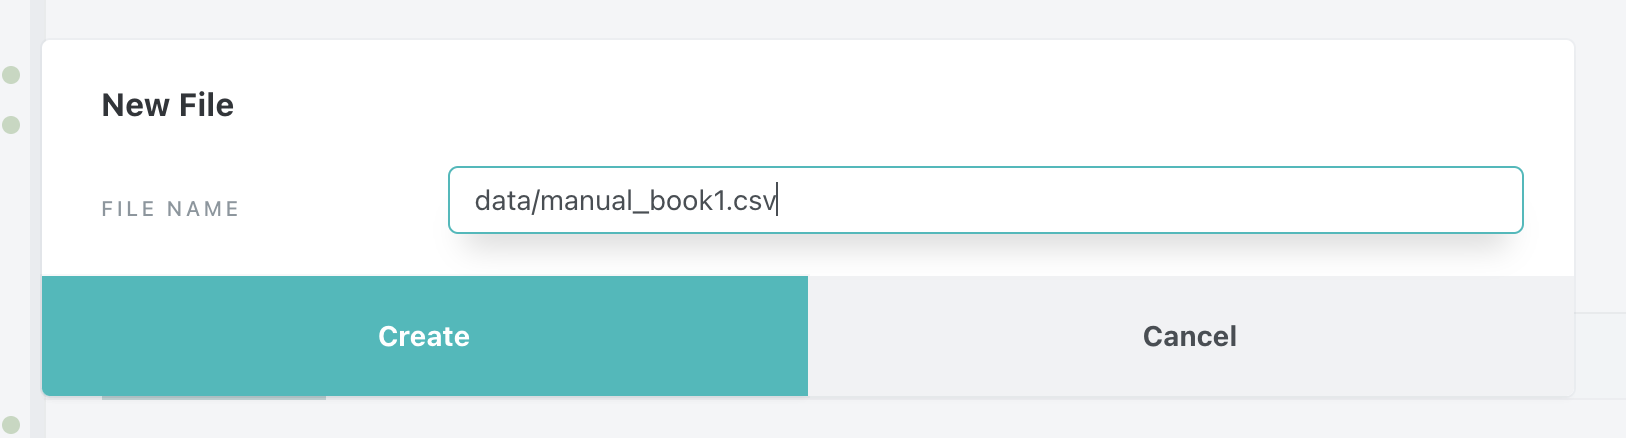The width and height of the screenshot is (1626, 438).
Task: Click the topmost green dot on left edge
Action: click(11, 75)
